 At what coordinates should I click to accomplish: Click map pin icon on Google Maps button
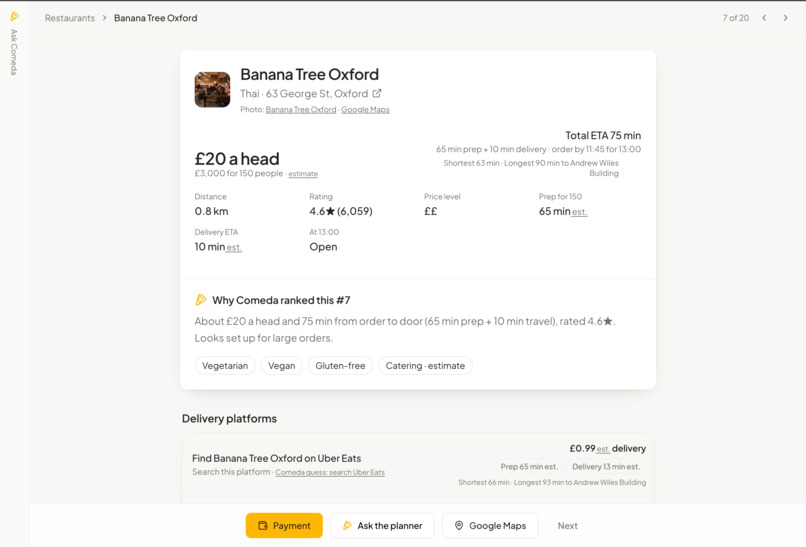[x=459, y=525]
